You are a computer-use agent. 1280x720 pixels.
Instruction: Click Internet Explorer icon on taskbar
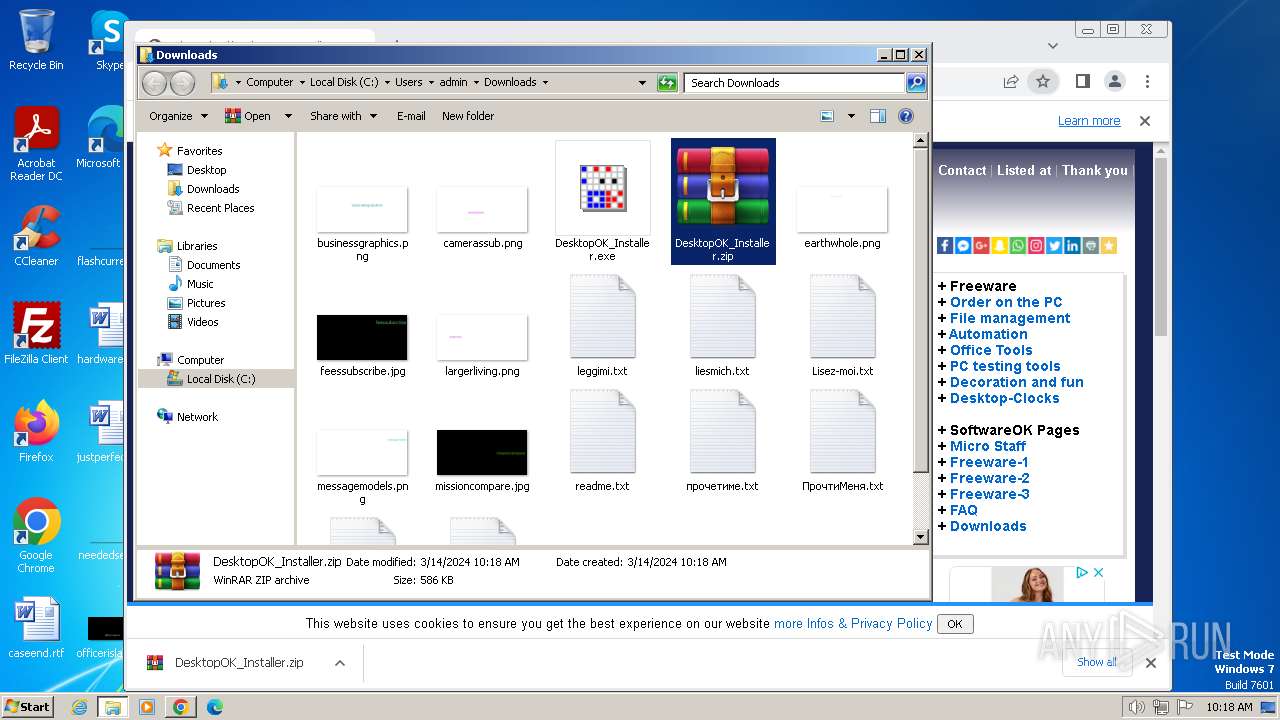point(80,707)
